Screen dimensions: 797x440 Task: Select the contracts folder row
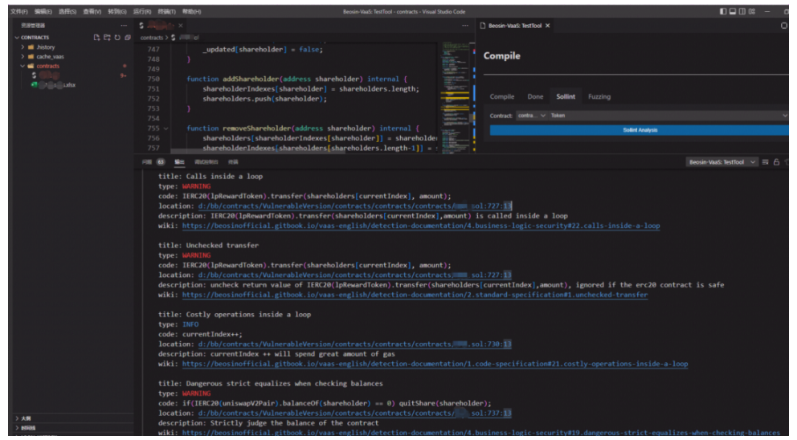(72, 66)
